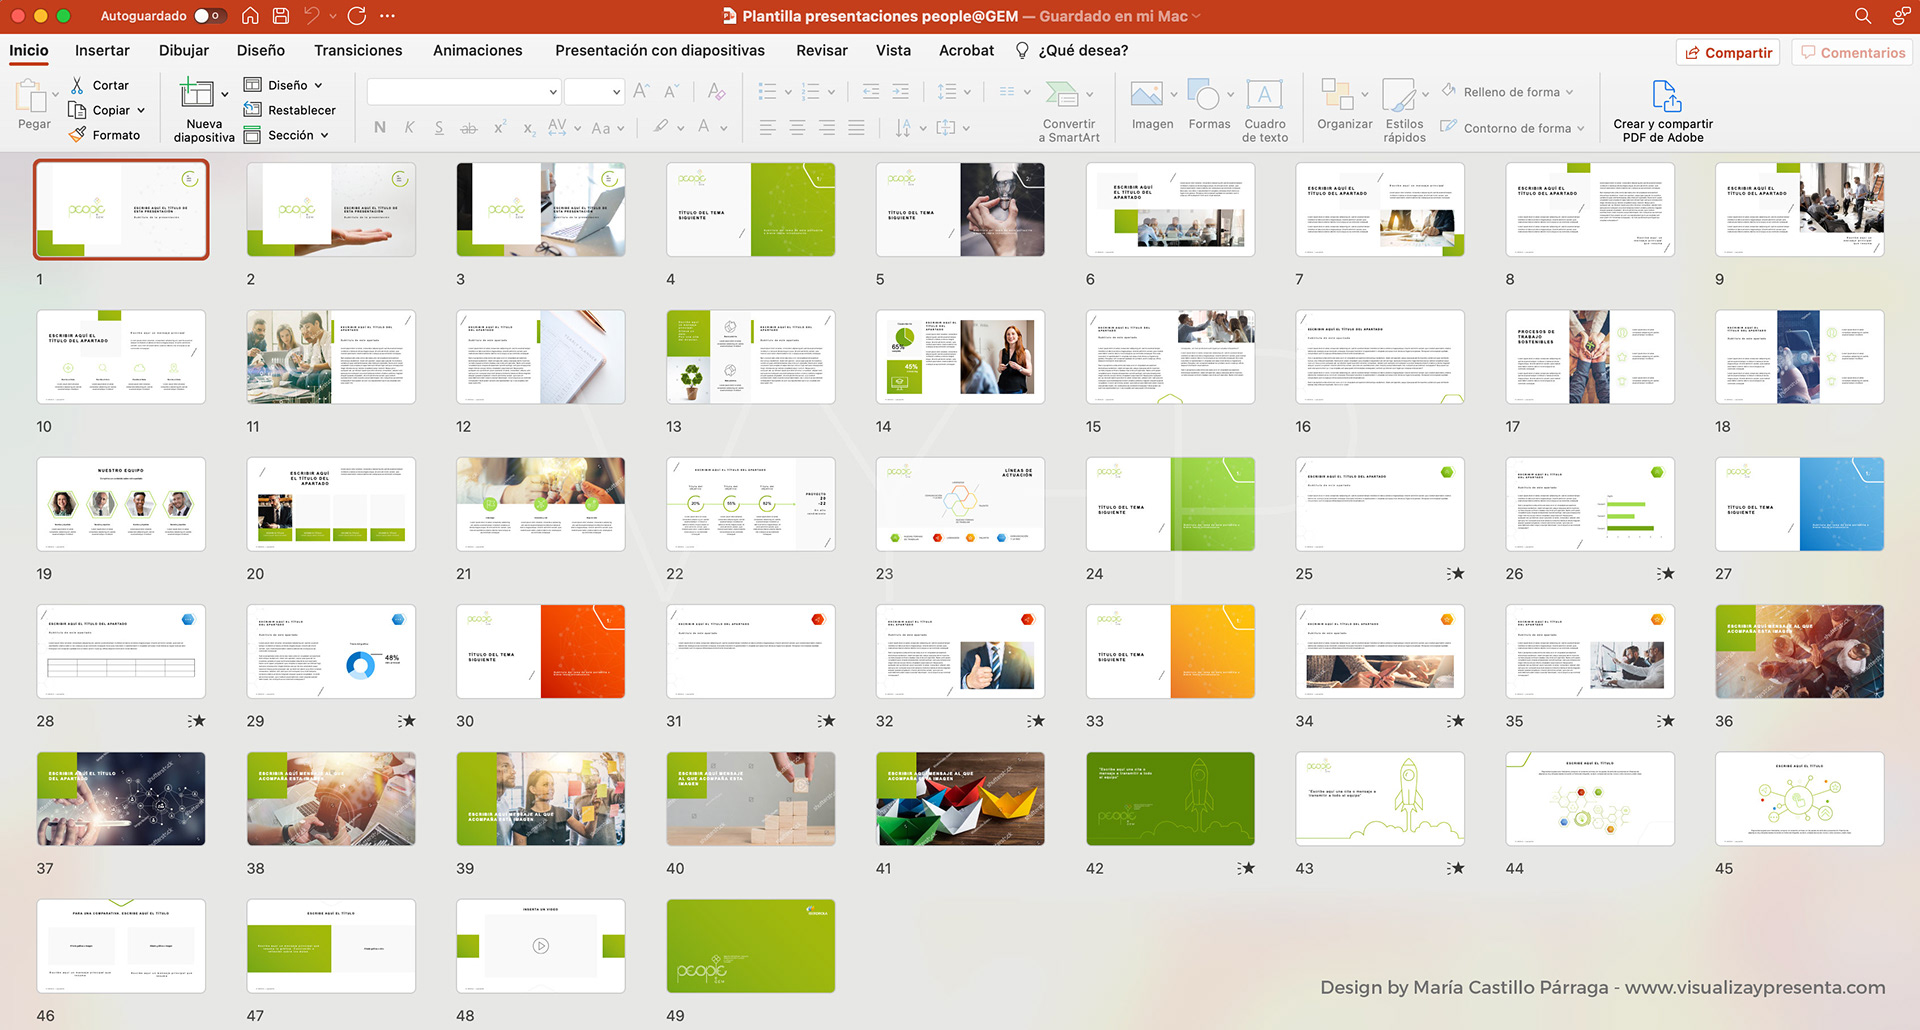Image resolution: width=1920 pixels, height=1030 pixels.
Task: Click the Undo arrow icon
Action: [312, 16]
